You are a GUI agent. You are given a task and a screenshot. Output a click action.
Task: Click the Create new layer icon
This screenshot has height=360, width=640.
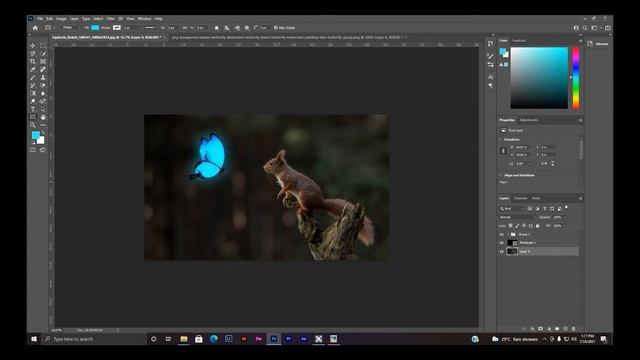(565, 329)
